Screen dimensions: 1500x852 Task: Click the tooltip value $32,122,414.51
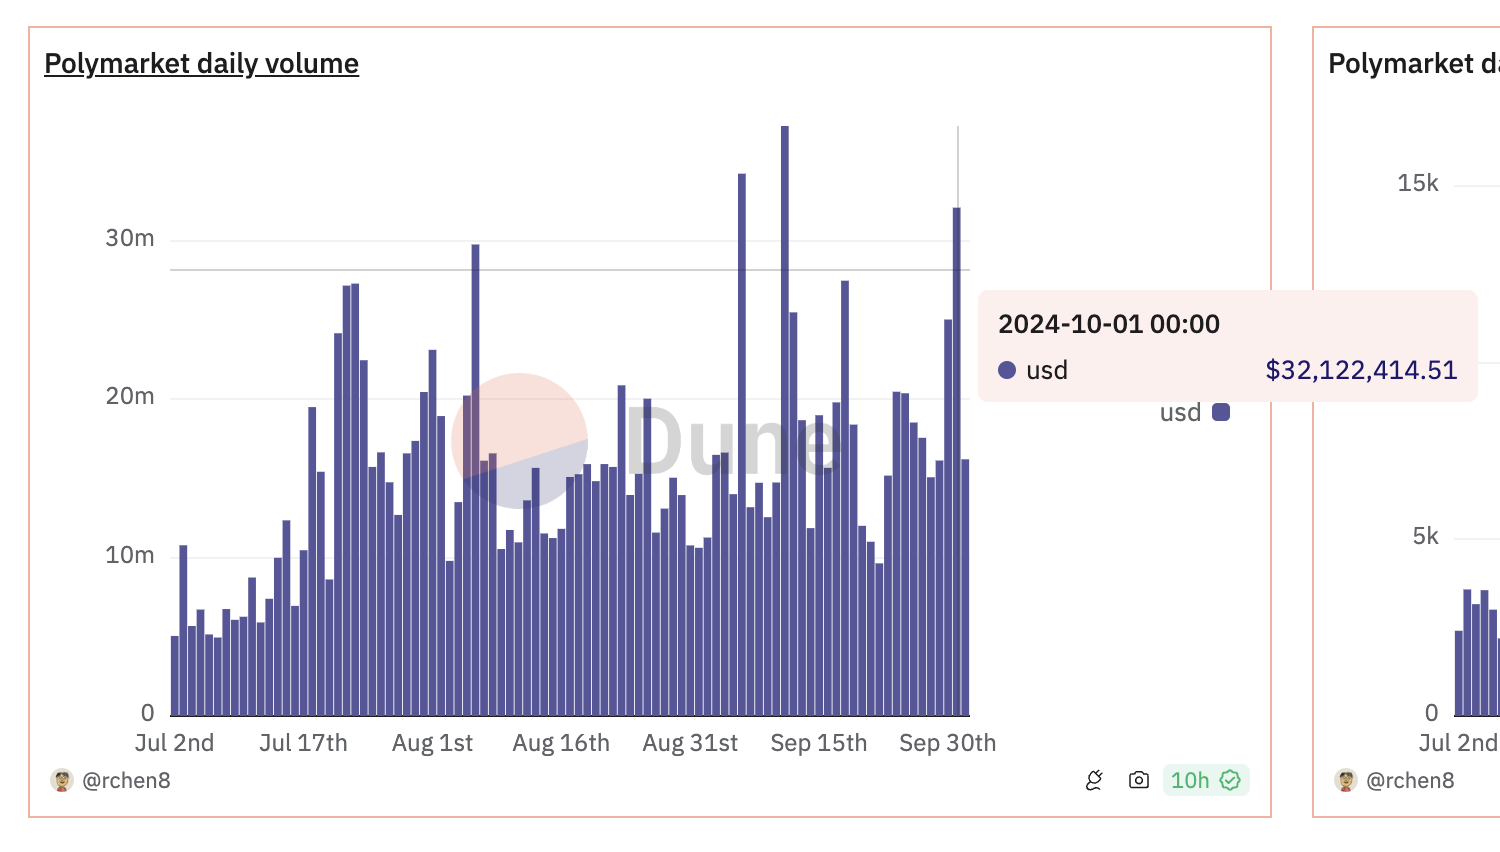(1361, 370)
